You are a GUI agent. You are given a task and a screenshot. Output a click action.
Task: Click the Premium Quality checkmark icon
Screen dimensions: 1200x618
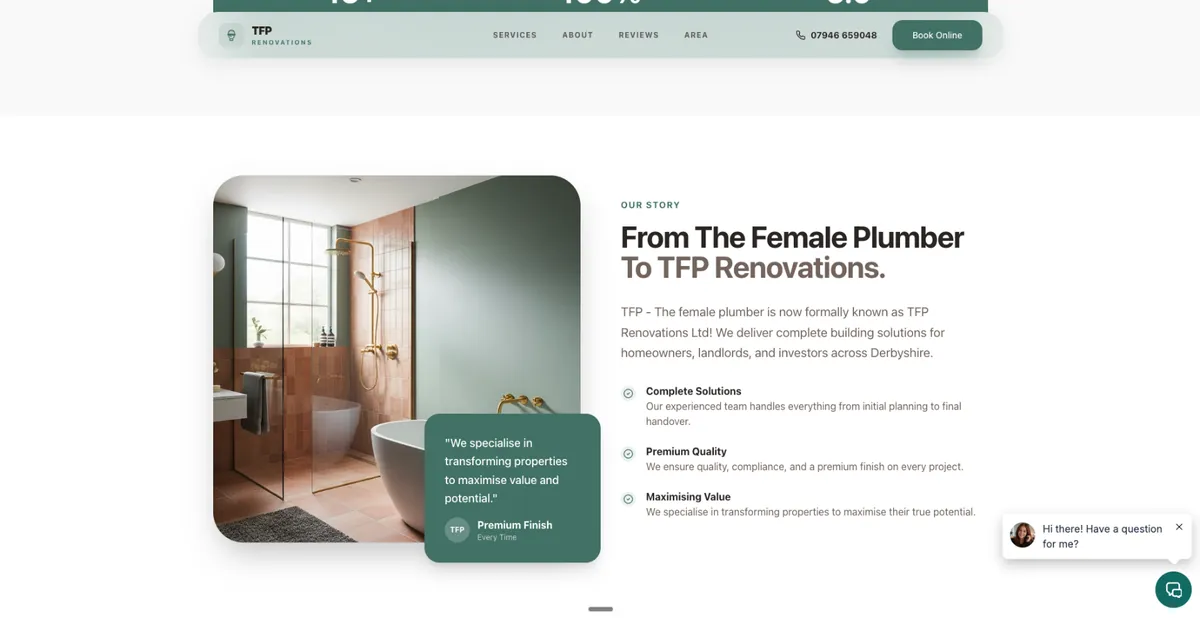[x=628, y=453]
